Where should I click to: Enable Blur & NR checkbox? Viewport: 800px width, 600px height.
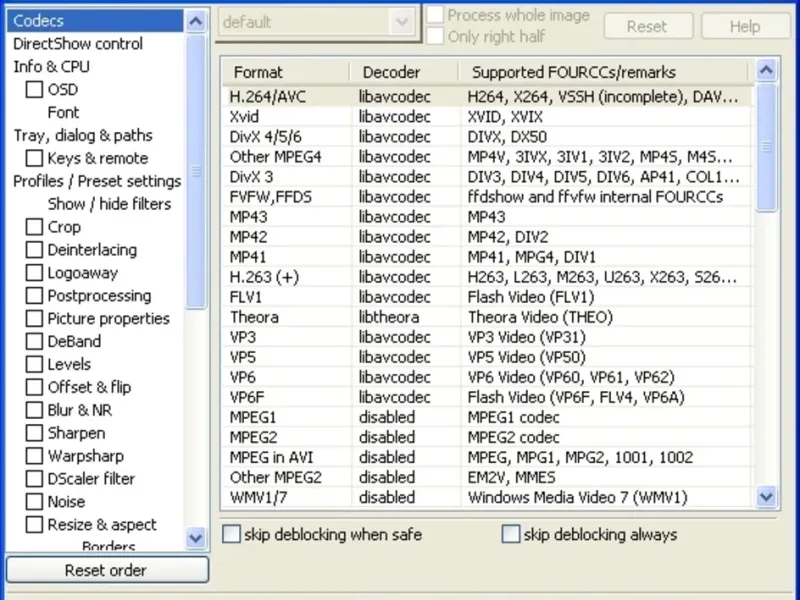point(34,410)
